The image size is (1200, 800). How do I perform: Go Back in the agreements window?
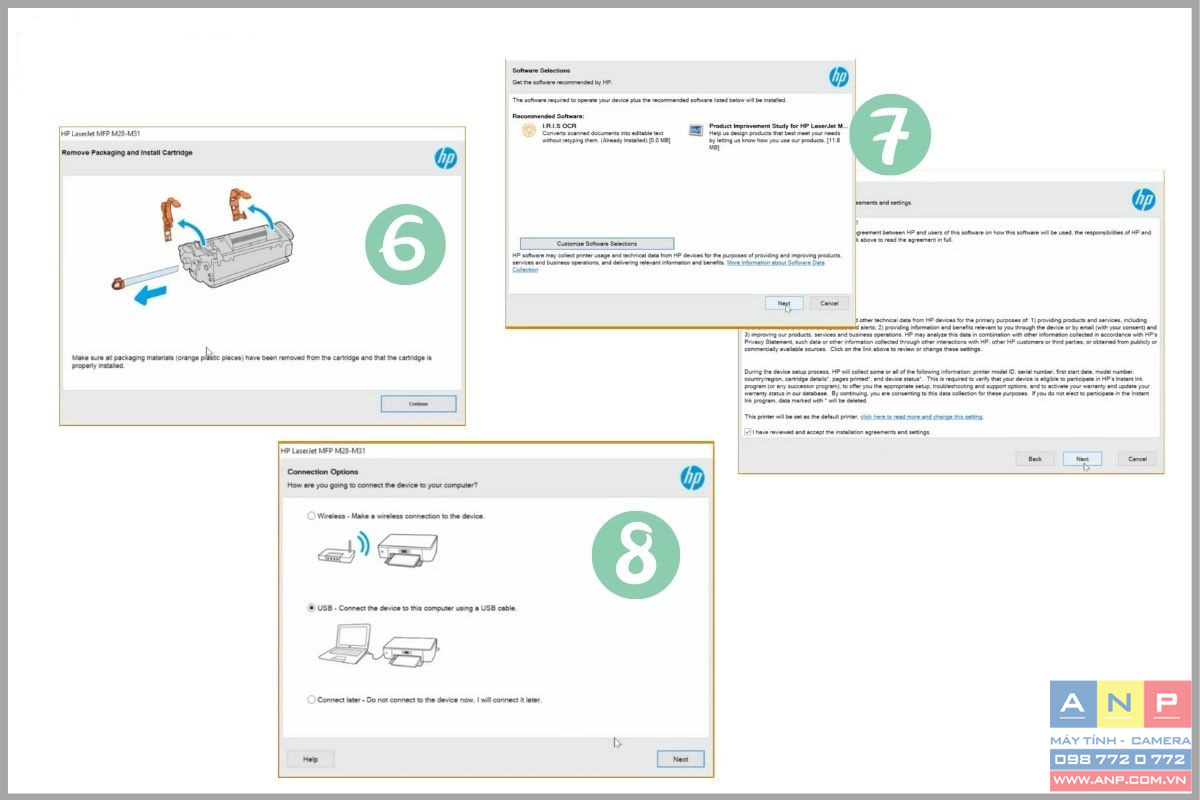(1035, 459)
